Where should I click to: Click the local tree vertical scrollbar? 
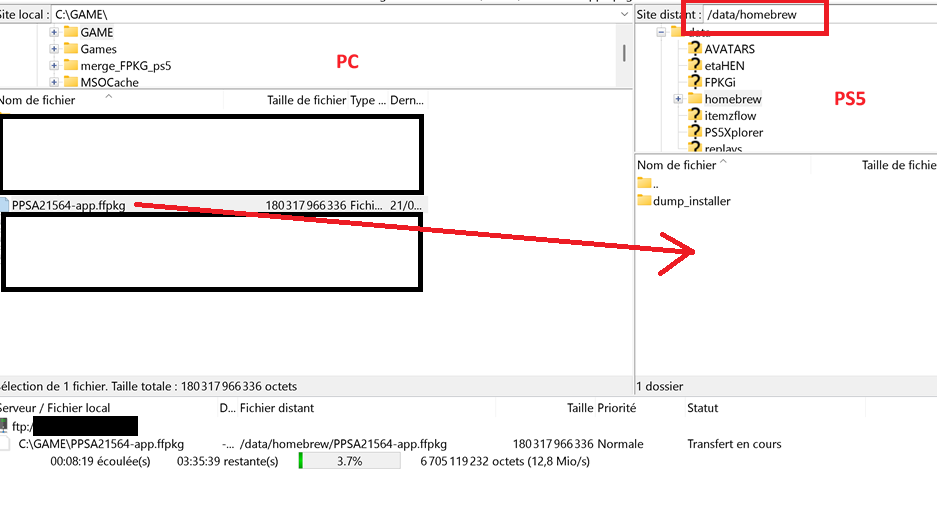pyautogui.click(x=624, y=53)
